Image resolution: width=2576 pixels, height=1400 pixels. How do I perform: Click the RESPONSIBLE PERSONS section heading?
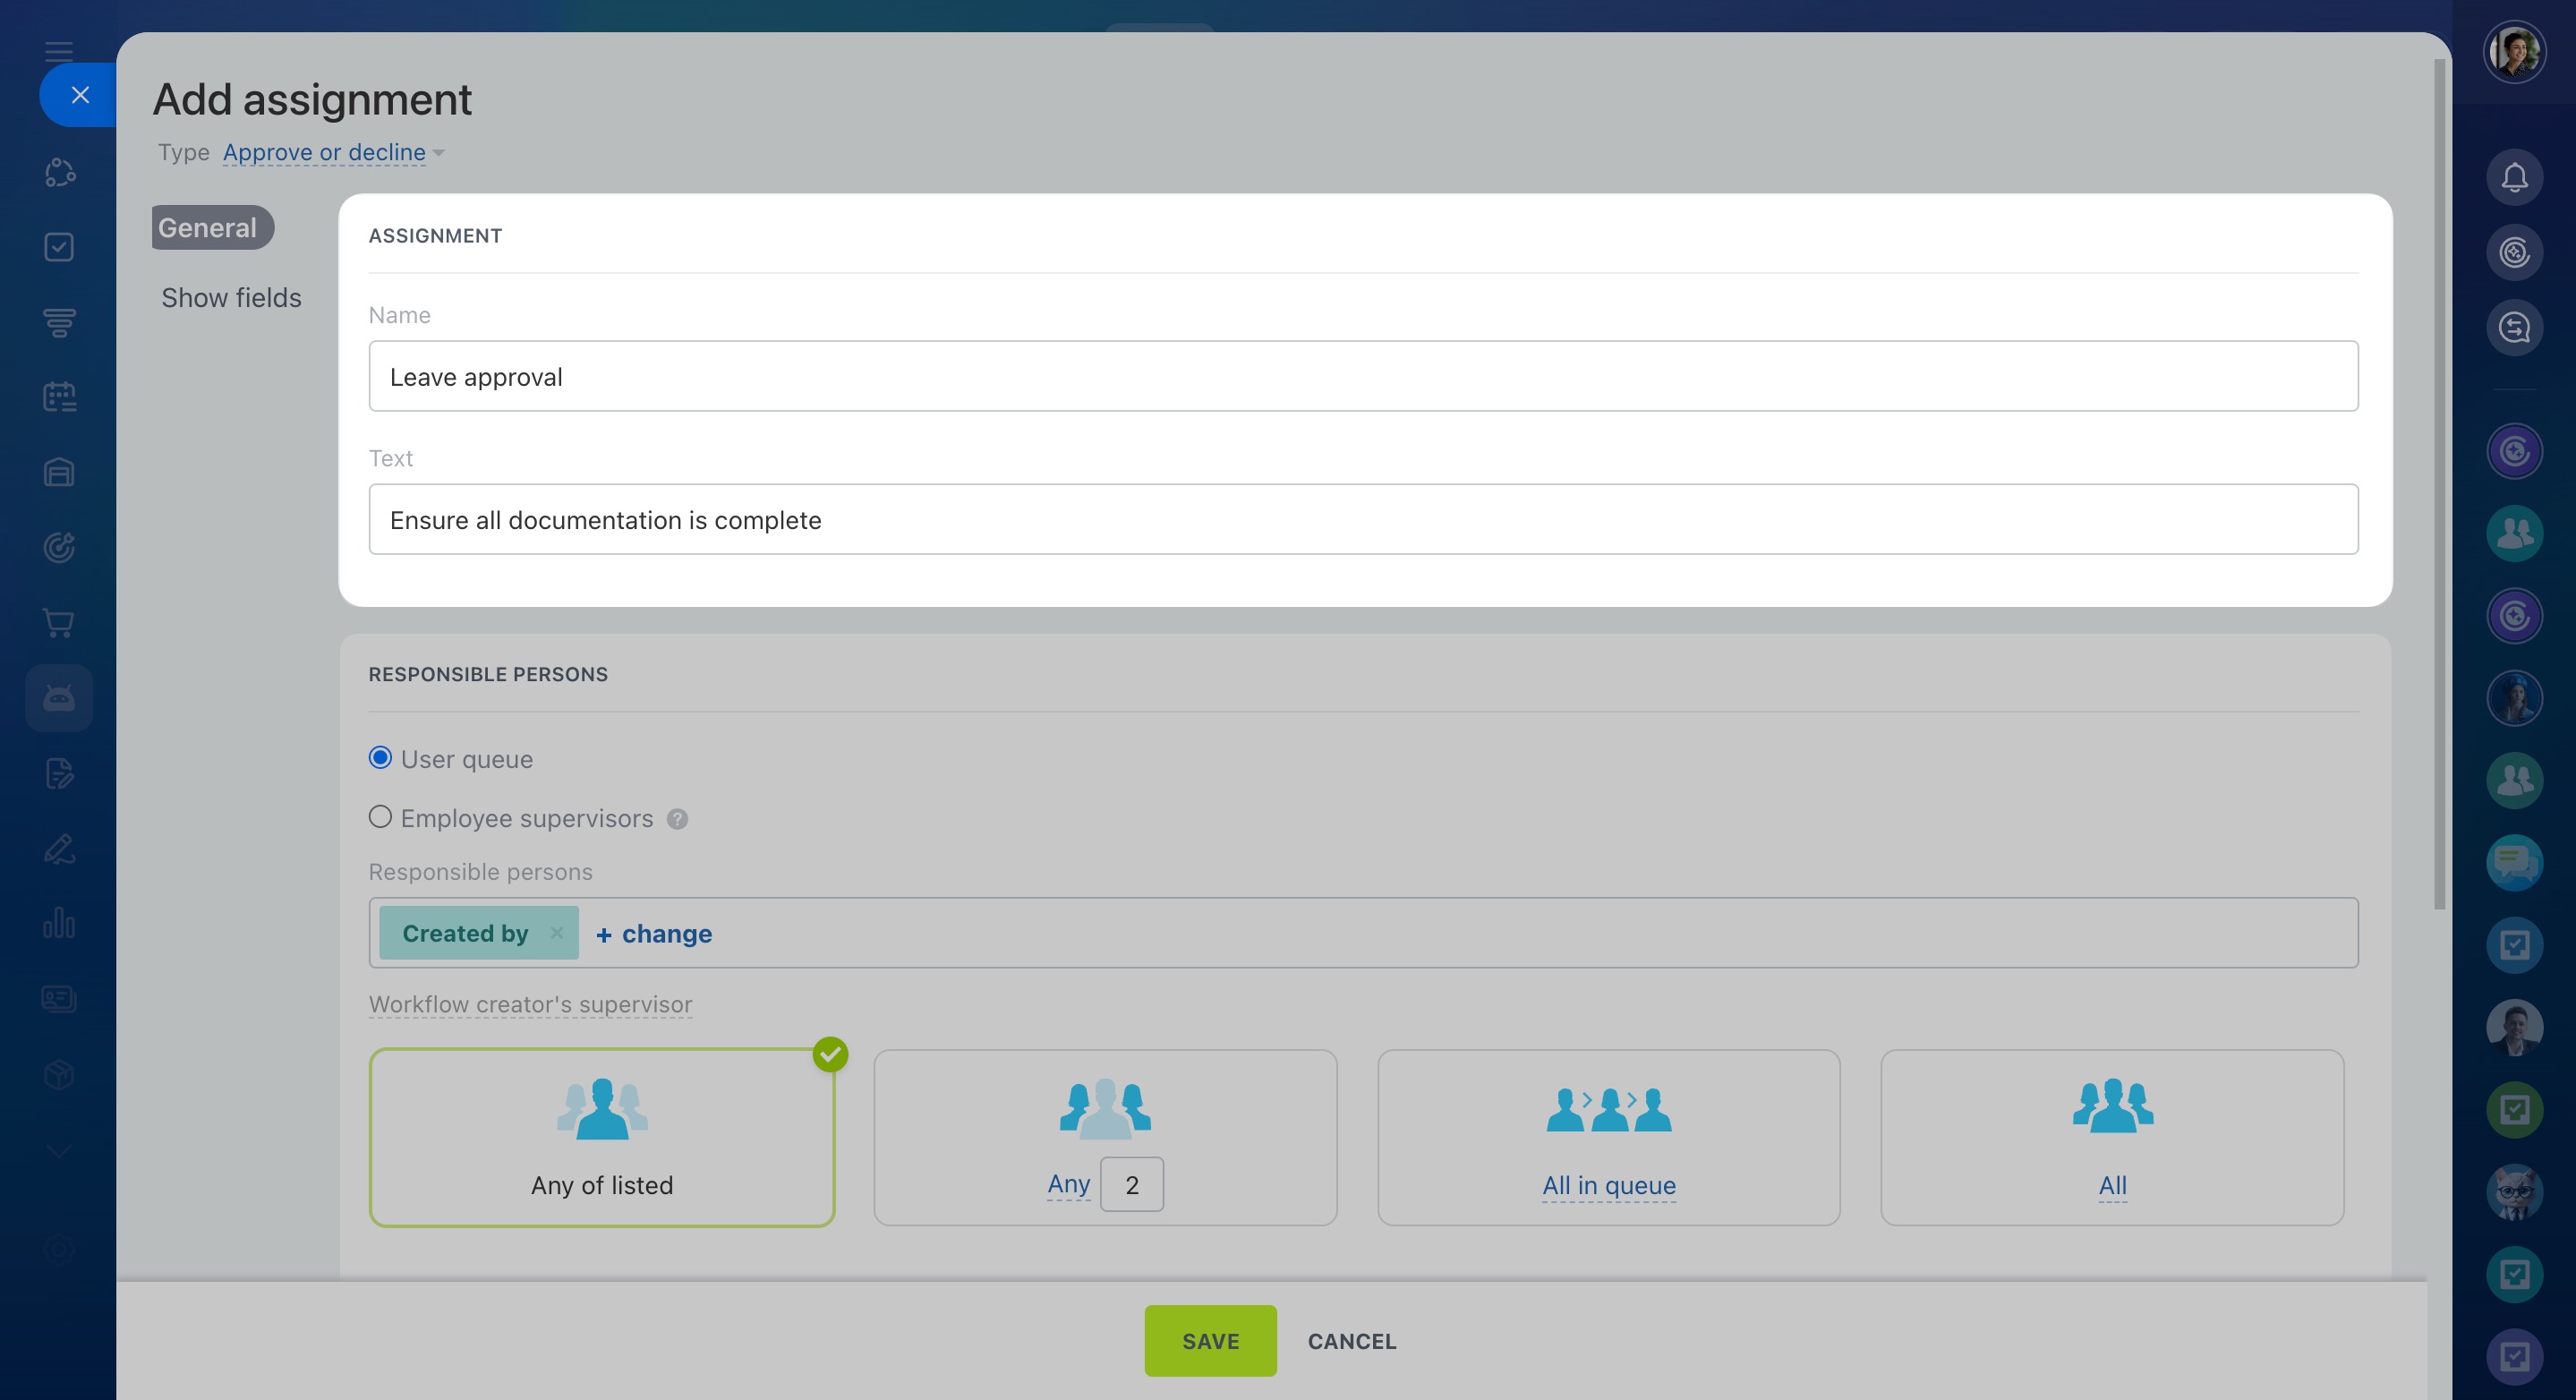(488, 674)
